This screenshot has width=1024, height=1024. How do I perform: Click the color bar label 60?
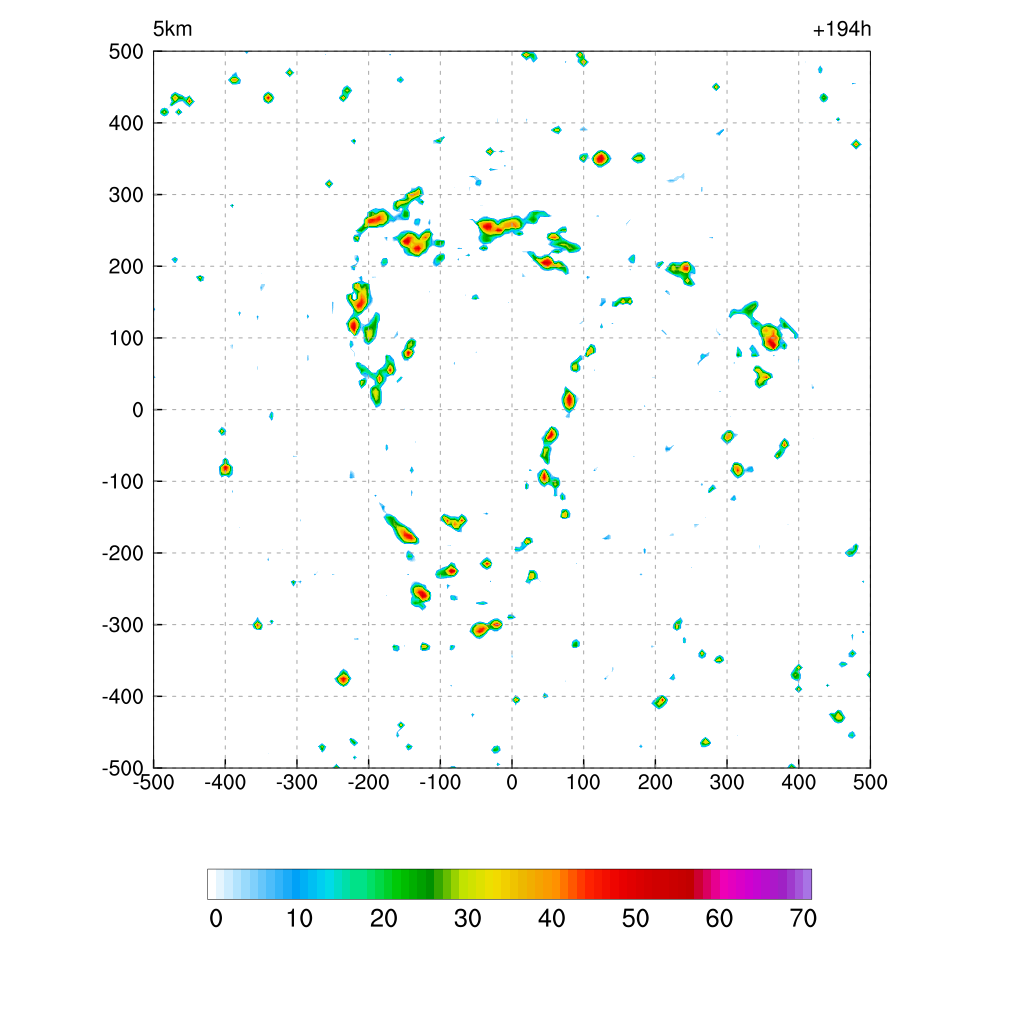pyautogui.click(x=719, y=919)
